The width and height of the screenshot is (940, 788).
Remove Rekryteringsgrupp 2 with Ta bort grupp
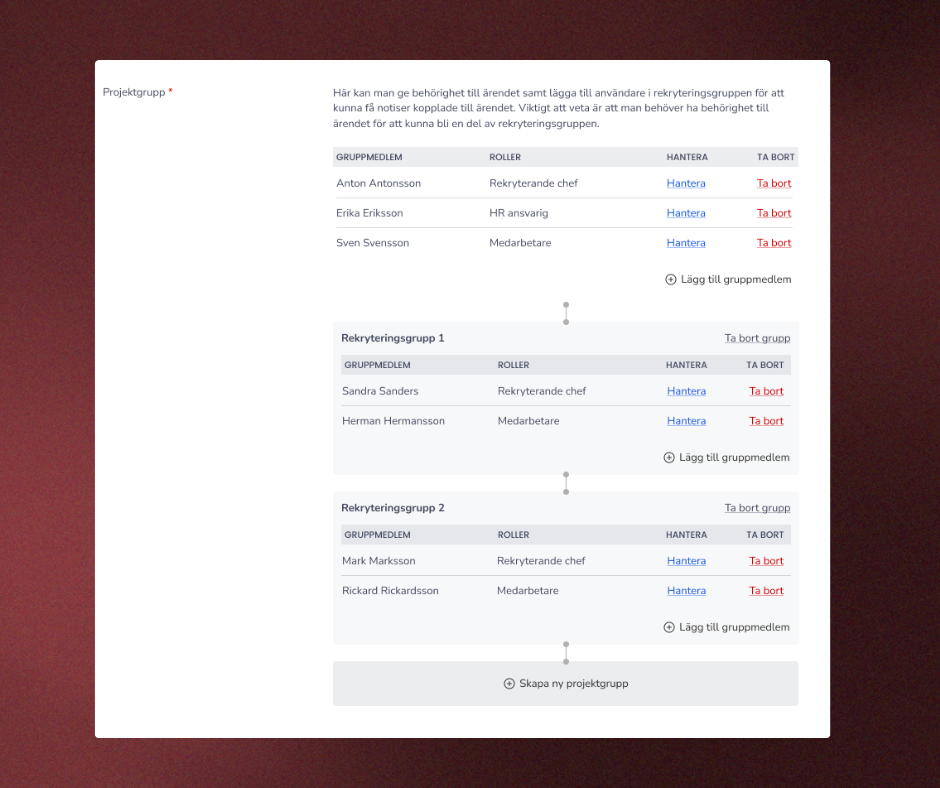click(757, 509)
